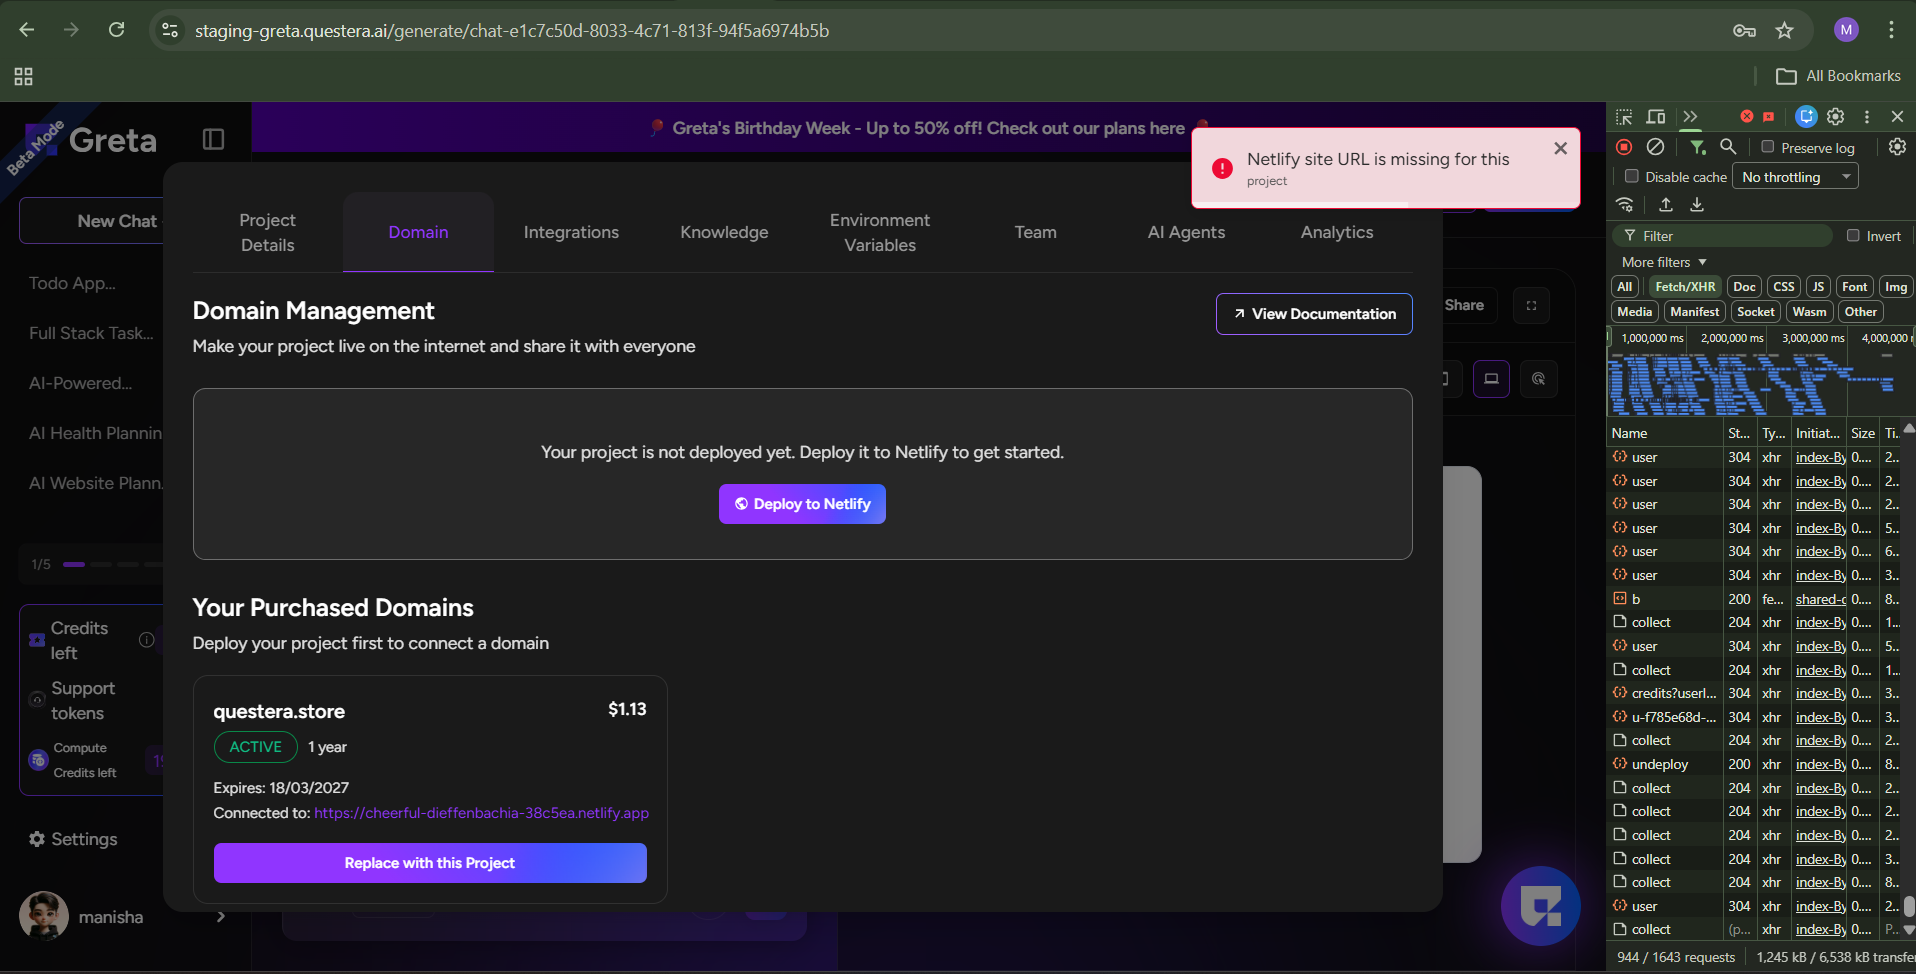
Task: Open the blue AI assistance icon in DevTools
Action: click(x=1806, y=117)
